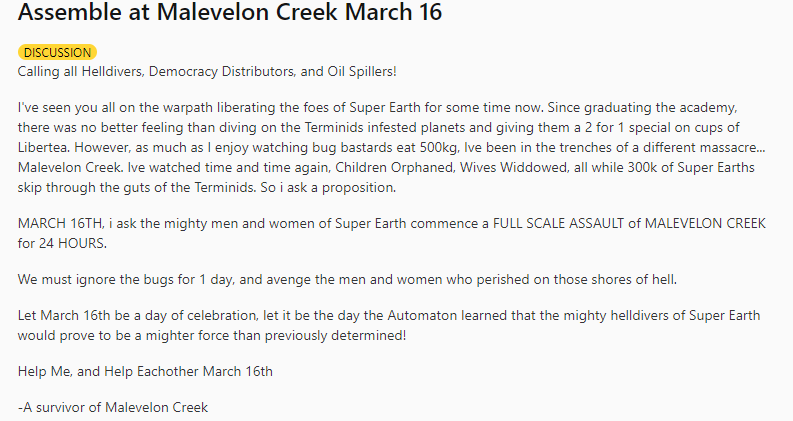Click the "-A survivor of Malevelon Creek" signature
This screenshot has width=793, height=421.
[x=113, y=407]
